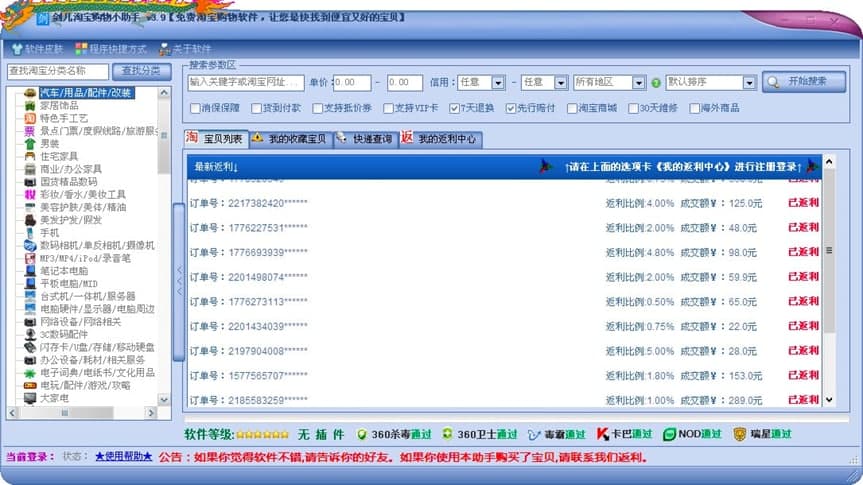863x485 pixels.
Task: Click the keyword or Taobao URL input
Action: click(245, 83)
